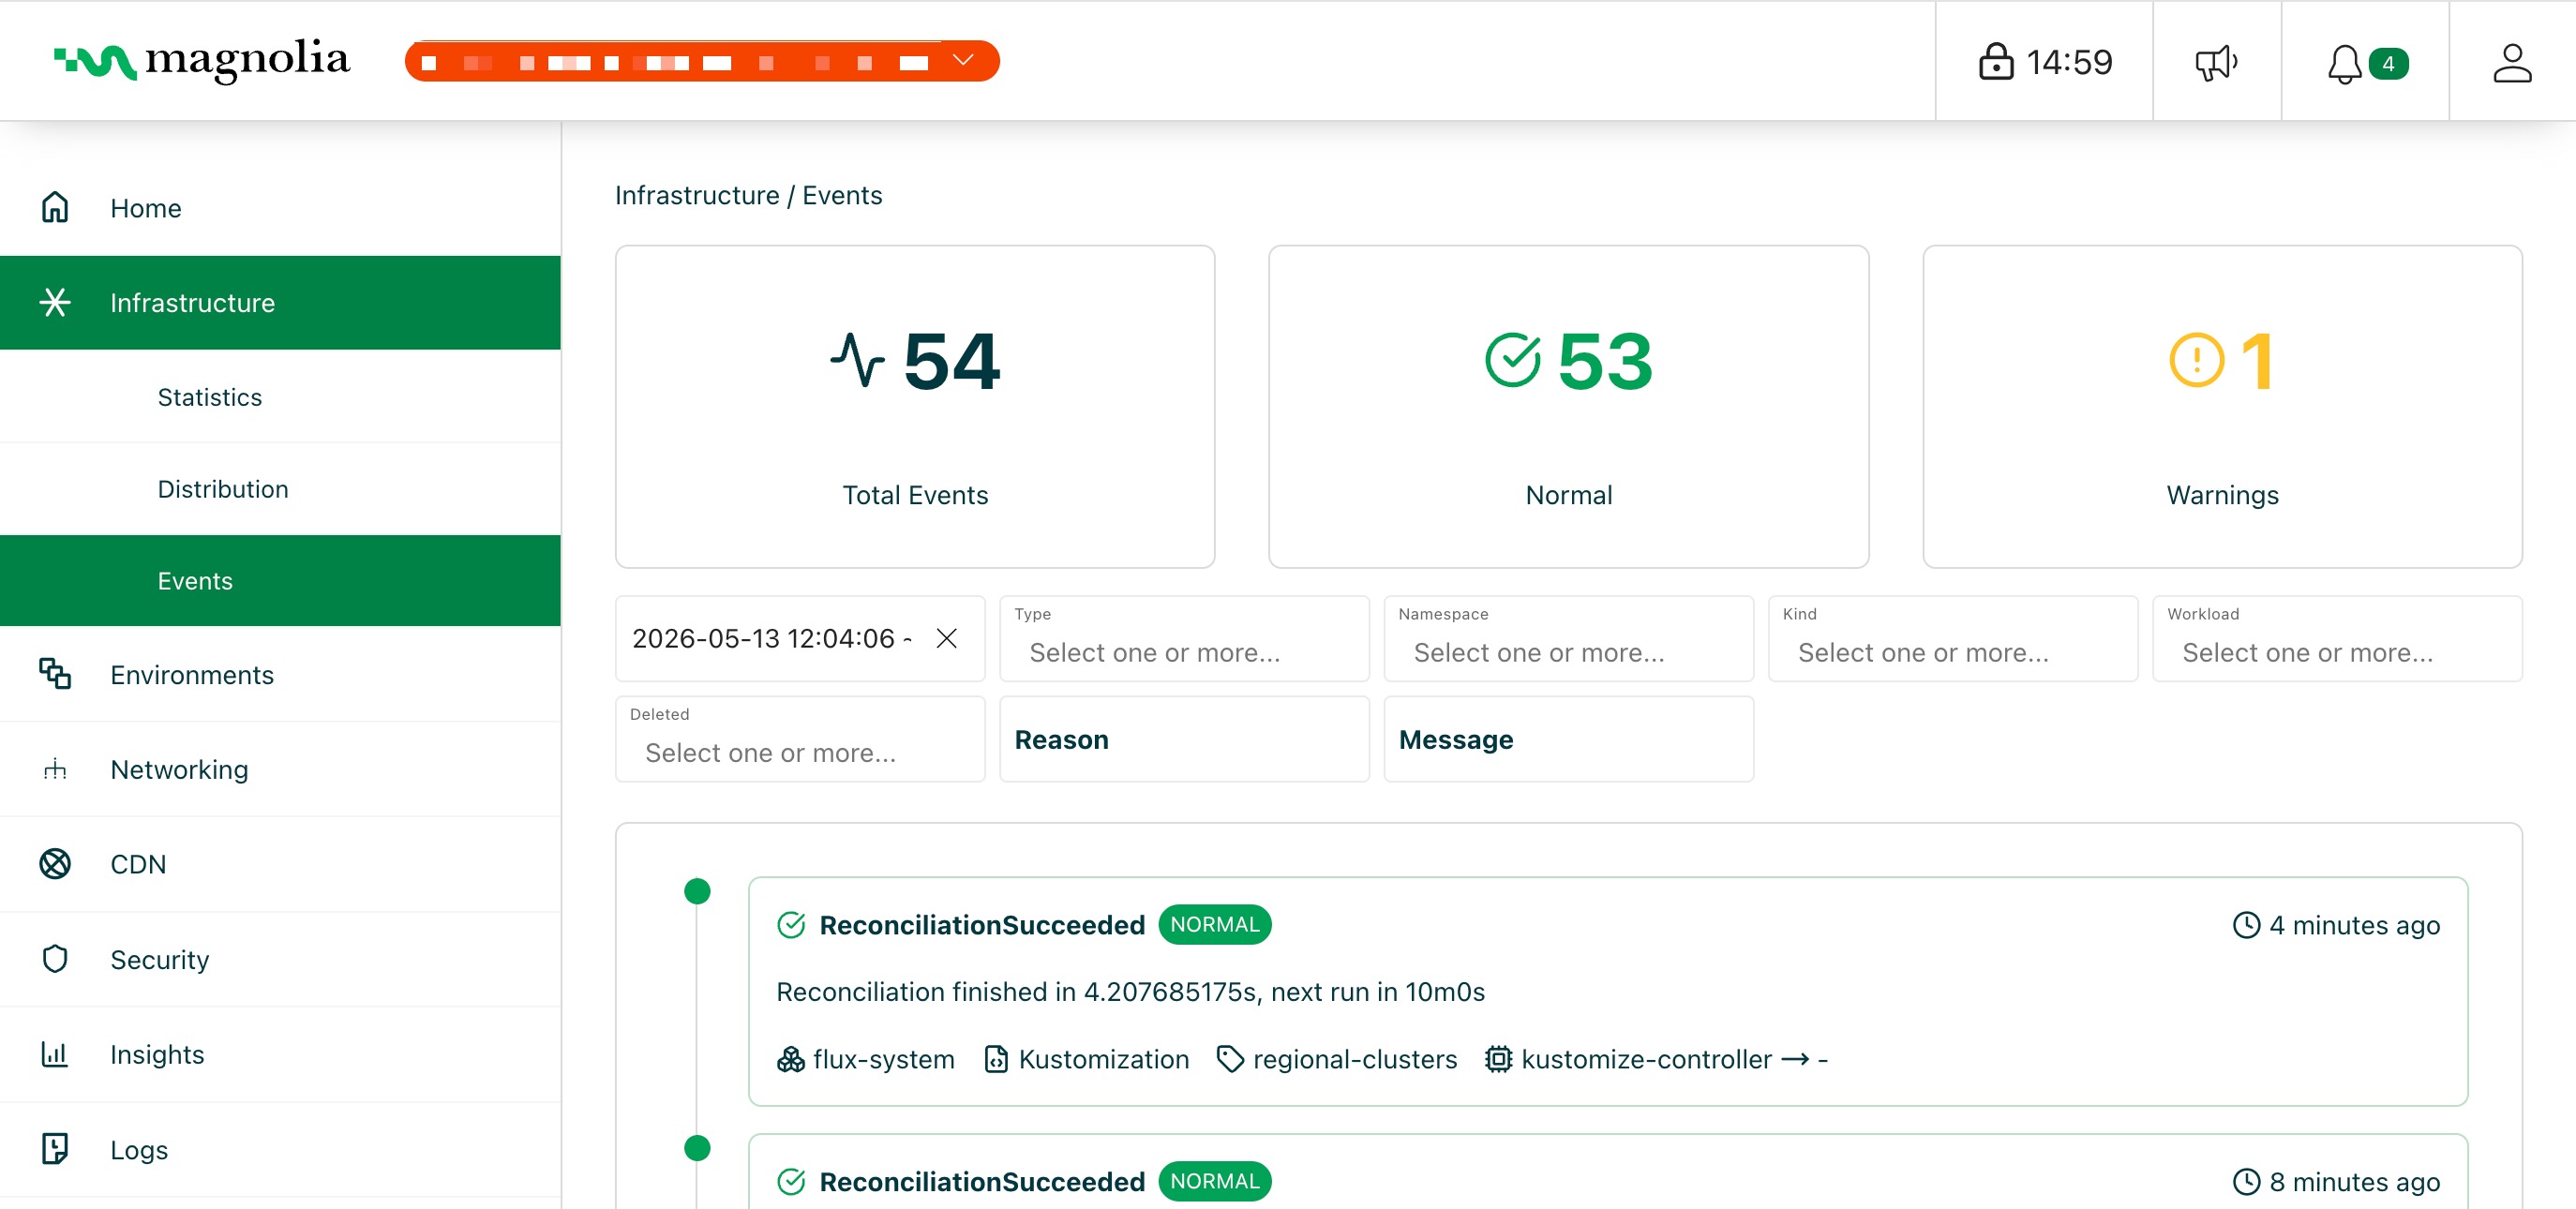The image size is (2576, 1209).
Task: Click the Logs icon
Action: pyautogui.click(x=55, y=1149)
